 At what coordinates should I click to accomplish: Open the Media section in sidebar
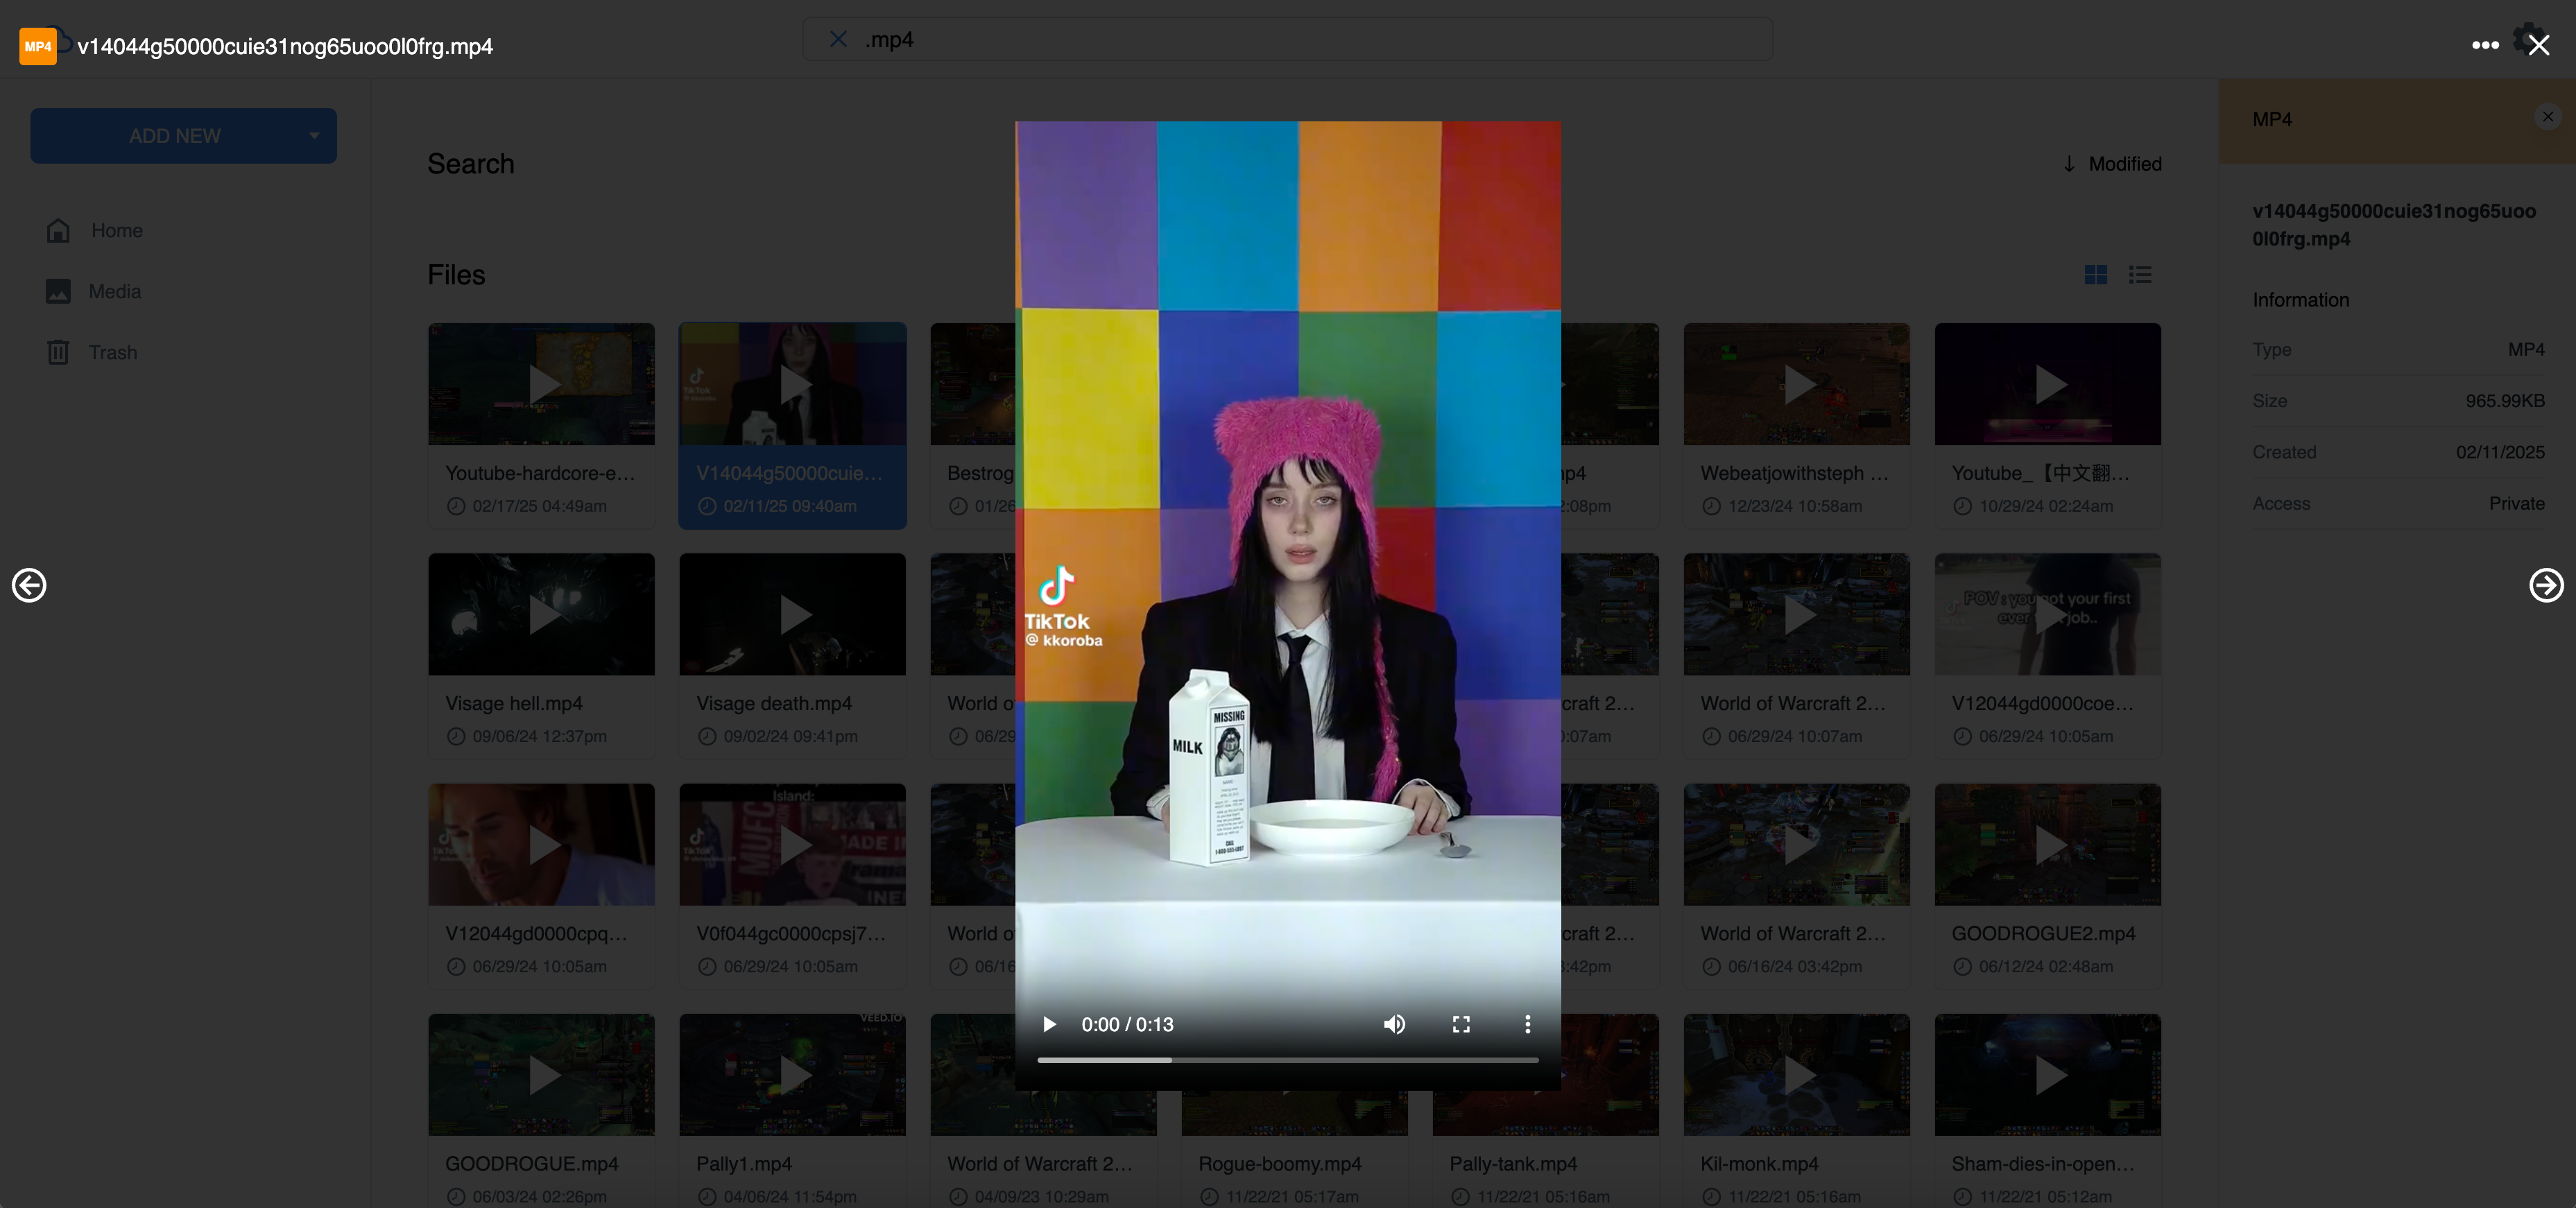pyautogui.click(x=114, y=291)
